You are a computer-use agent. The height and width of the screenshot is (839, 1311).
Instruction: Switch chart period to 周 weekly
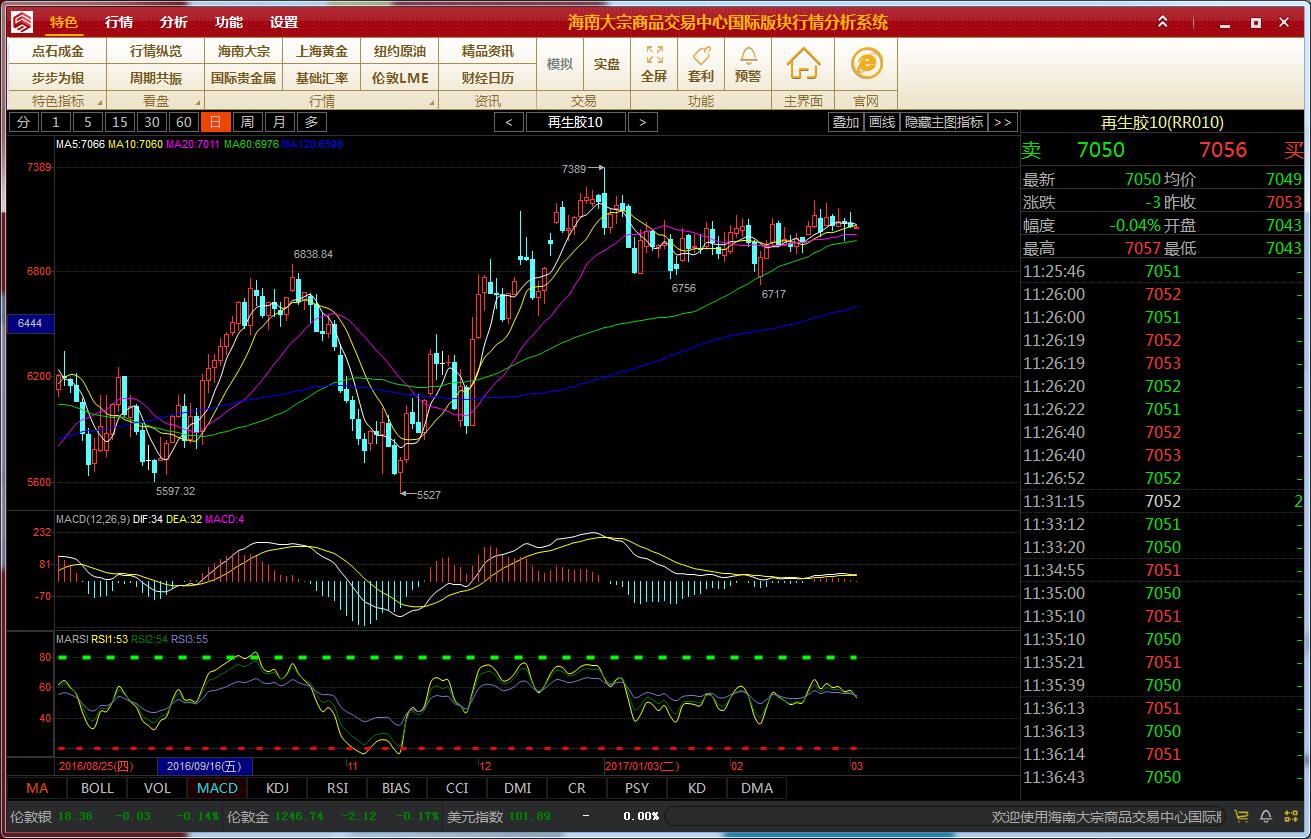click(247, 122)
